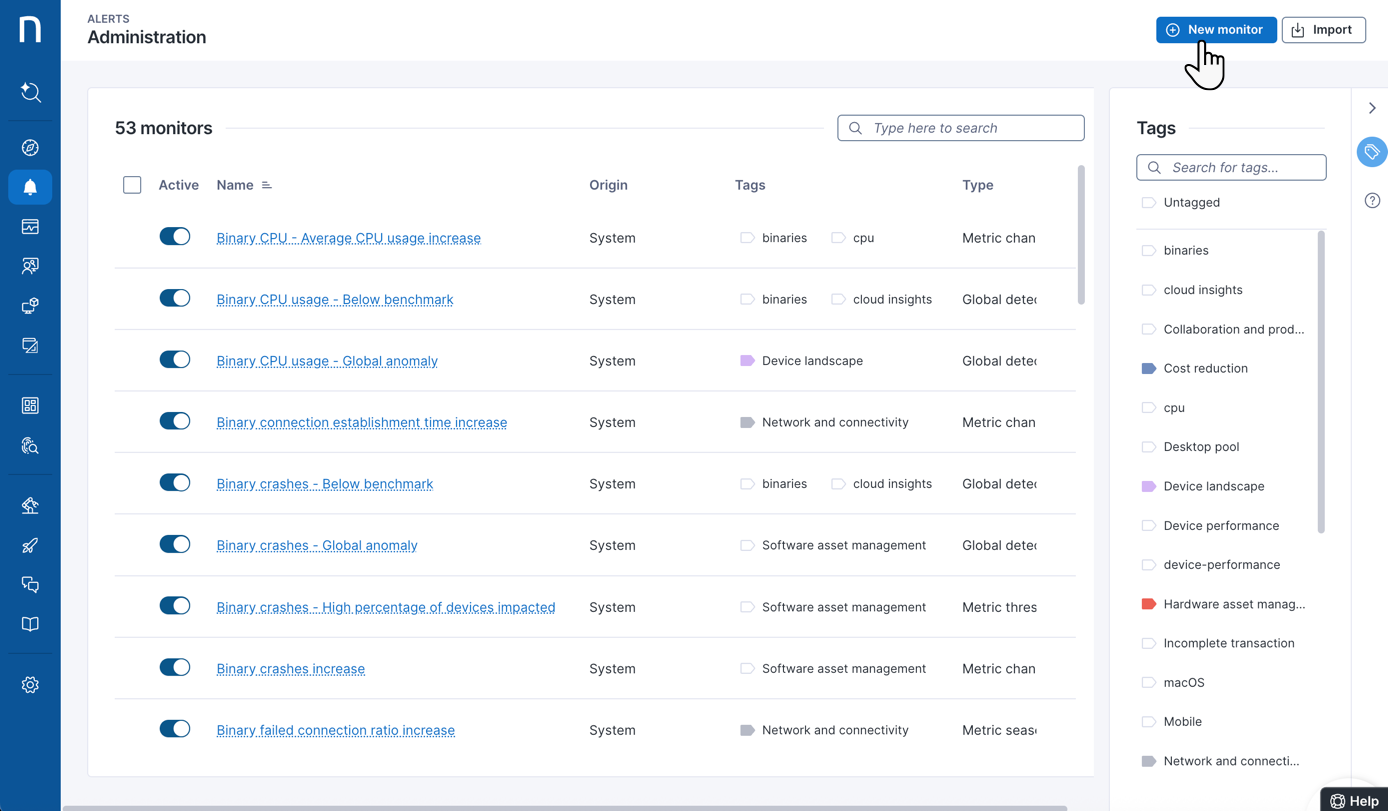This screenshot has height=811, width=1388.
Task: Select the Untagged filter in Tags panel
Action: [1191, 202]
